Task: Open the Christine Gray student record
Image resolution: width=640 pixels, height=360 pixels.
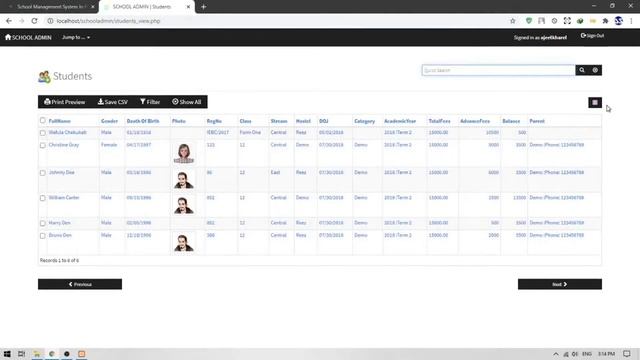Action: point(64,145)
